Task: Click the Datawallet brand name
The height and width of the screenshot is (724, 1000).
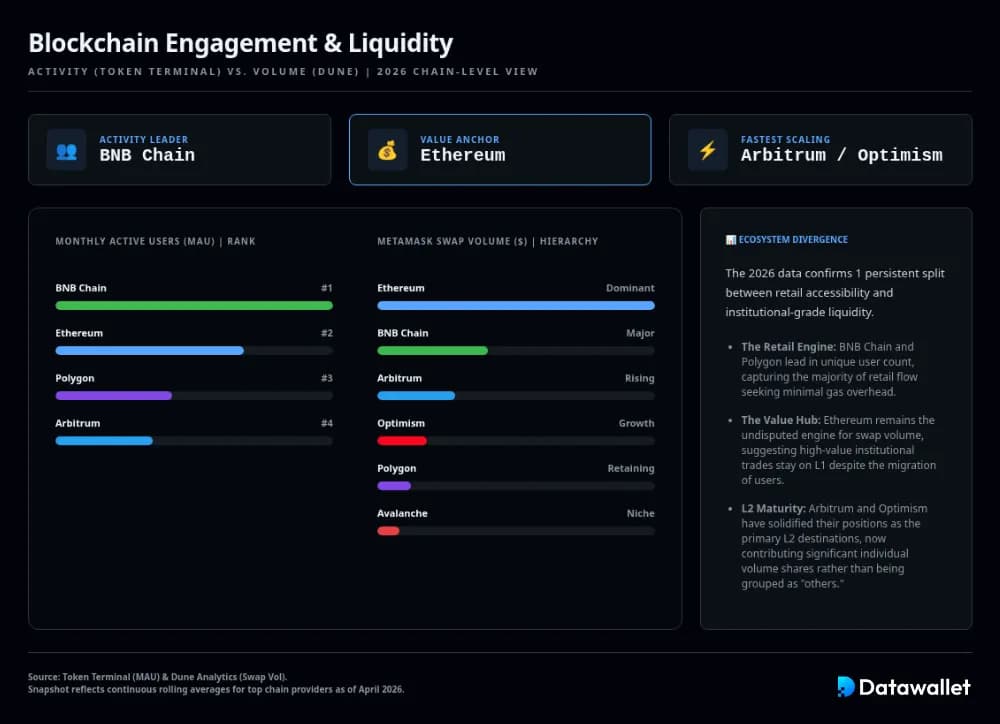Action: (915, 687)
